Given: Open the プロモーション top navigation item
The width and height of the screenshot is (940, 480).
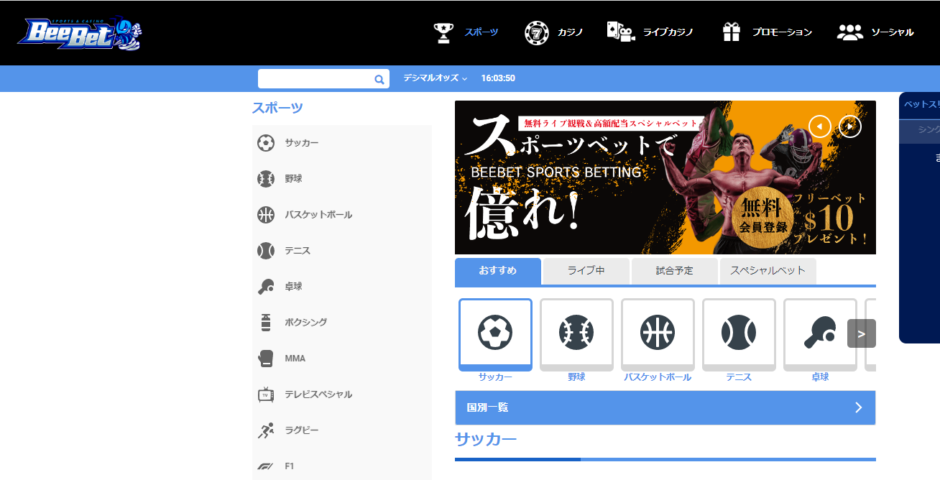Looking at the screenshot, I should (x=782, y=32).
